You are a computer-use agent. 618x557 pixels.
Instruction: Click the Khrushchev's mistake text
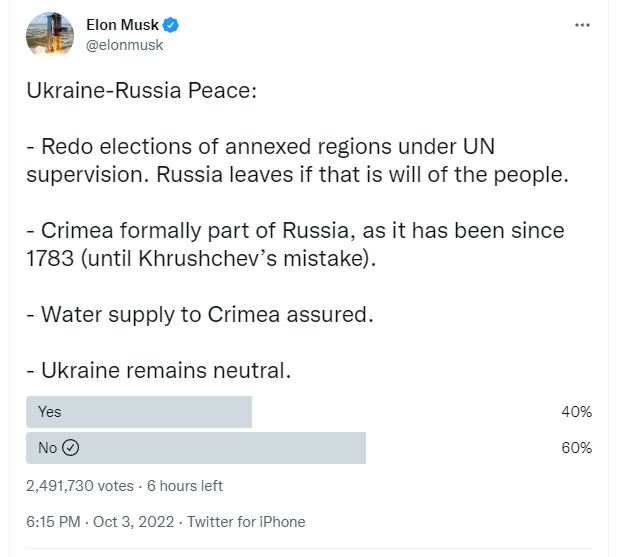(x=253, y=259)
